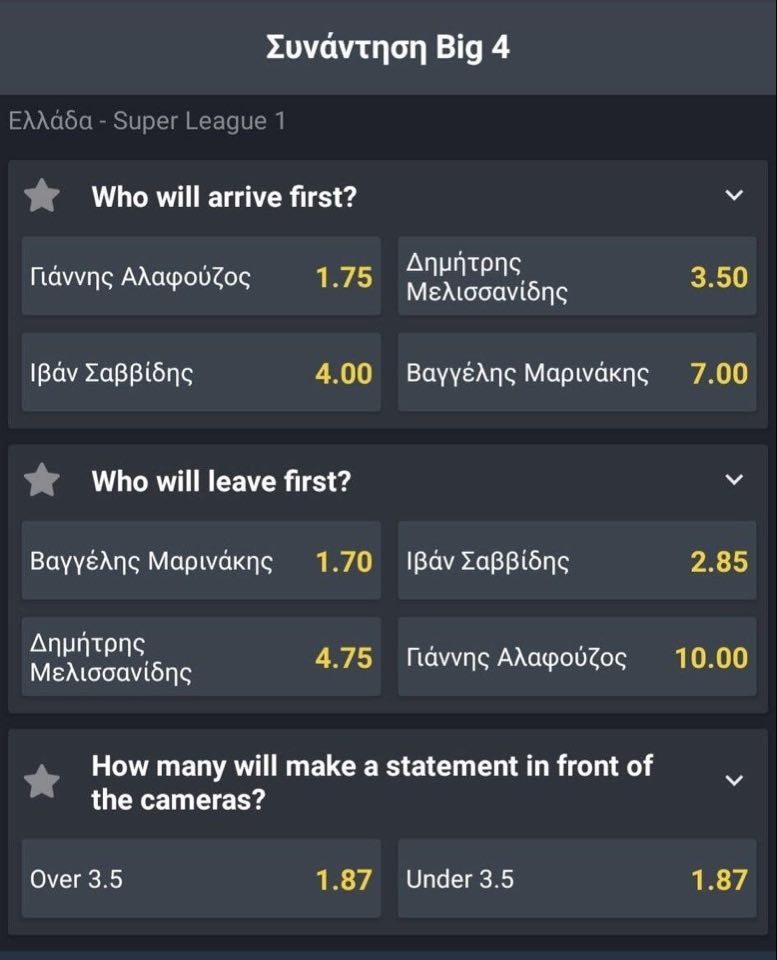
Task: Star the 'Who will leave first?' market
Action: coord(42,482)
